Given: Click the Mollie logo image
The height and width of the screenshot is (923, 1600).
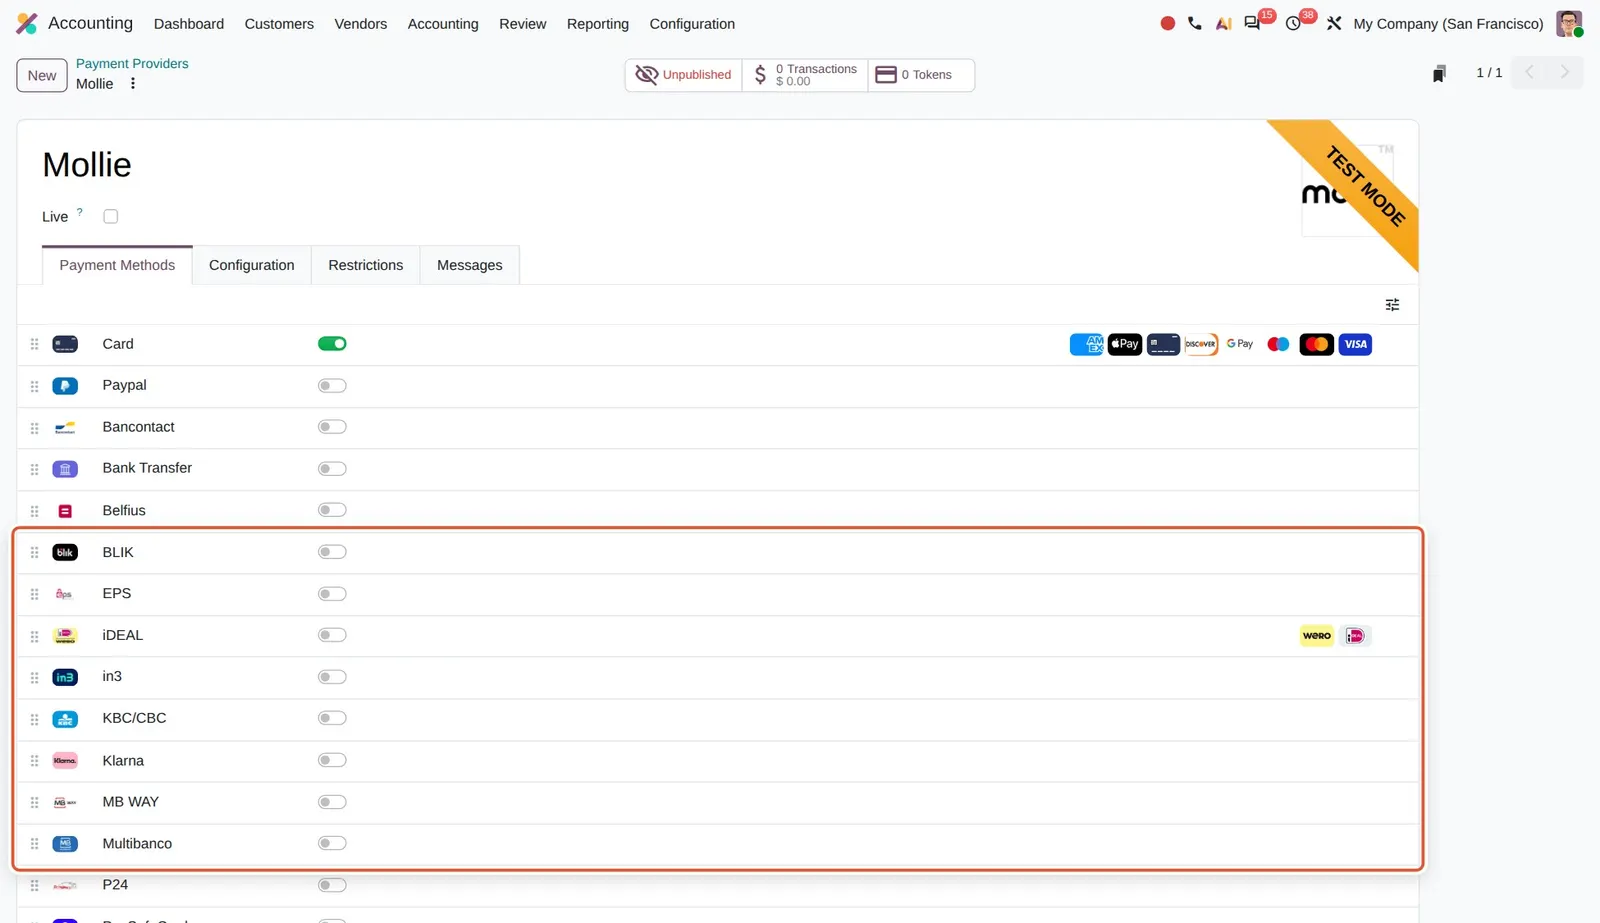Looking at the screenshot, I should click(x=1347, y=190).
